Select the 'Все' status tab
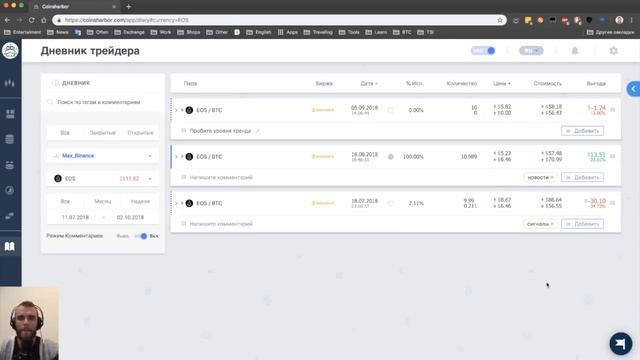640x360 pixels. tap(65, 133)
